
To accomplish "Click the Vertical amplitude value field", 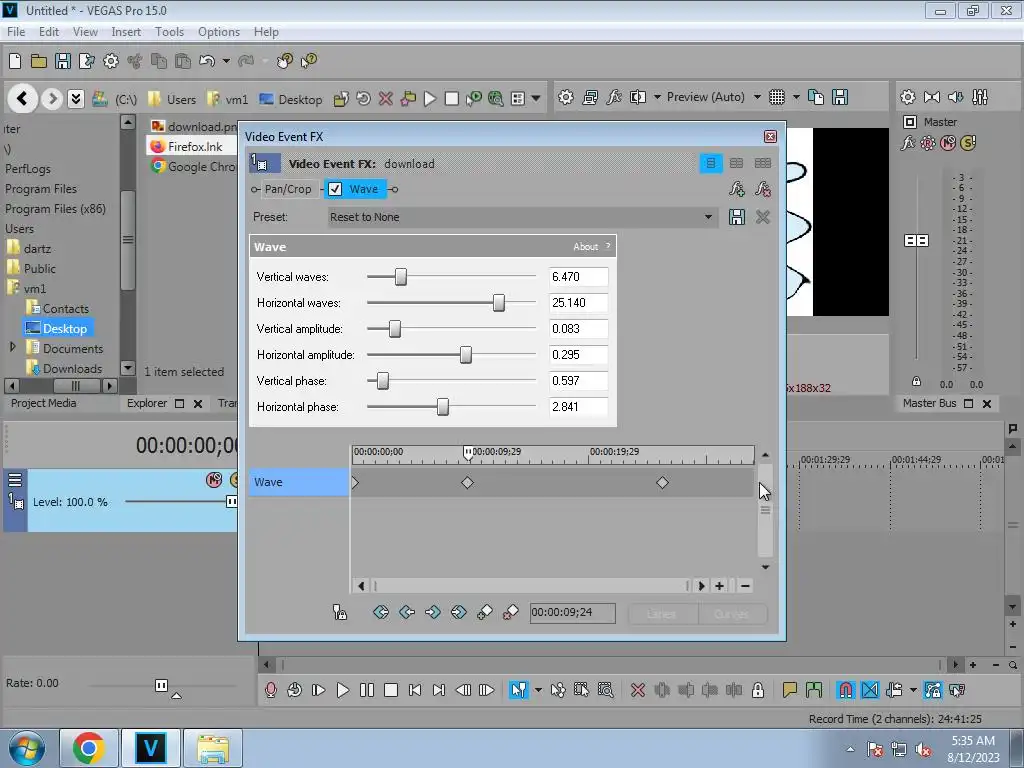I will click(x=579, y=328).
